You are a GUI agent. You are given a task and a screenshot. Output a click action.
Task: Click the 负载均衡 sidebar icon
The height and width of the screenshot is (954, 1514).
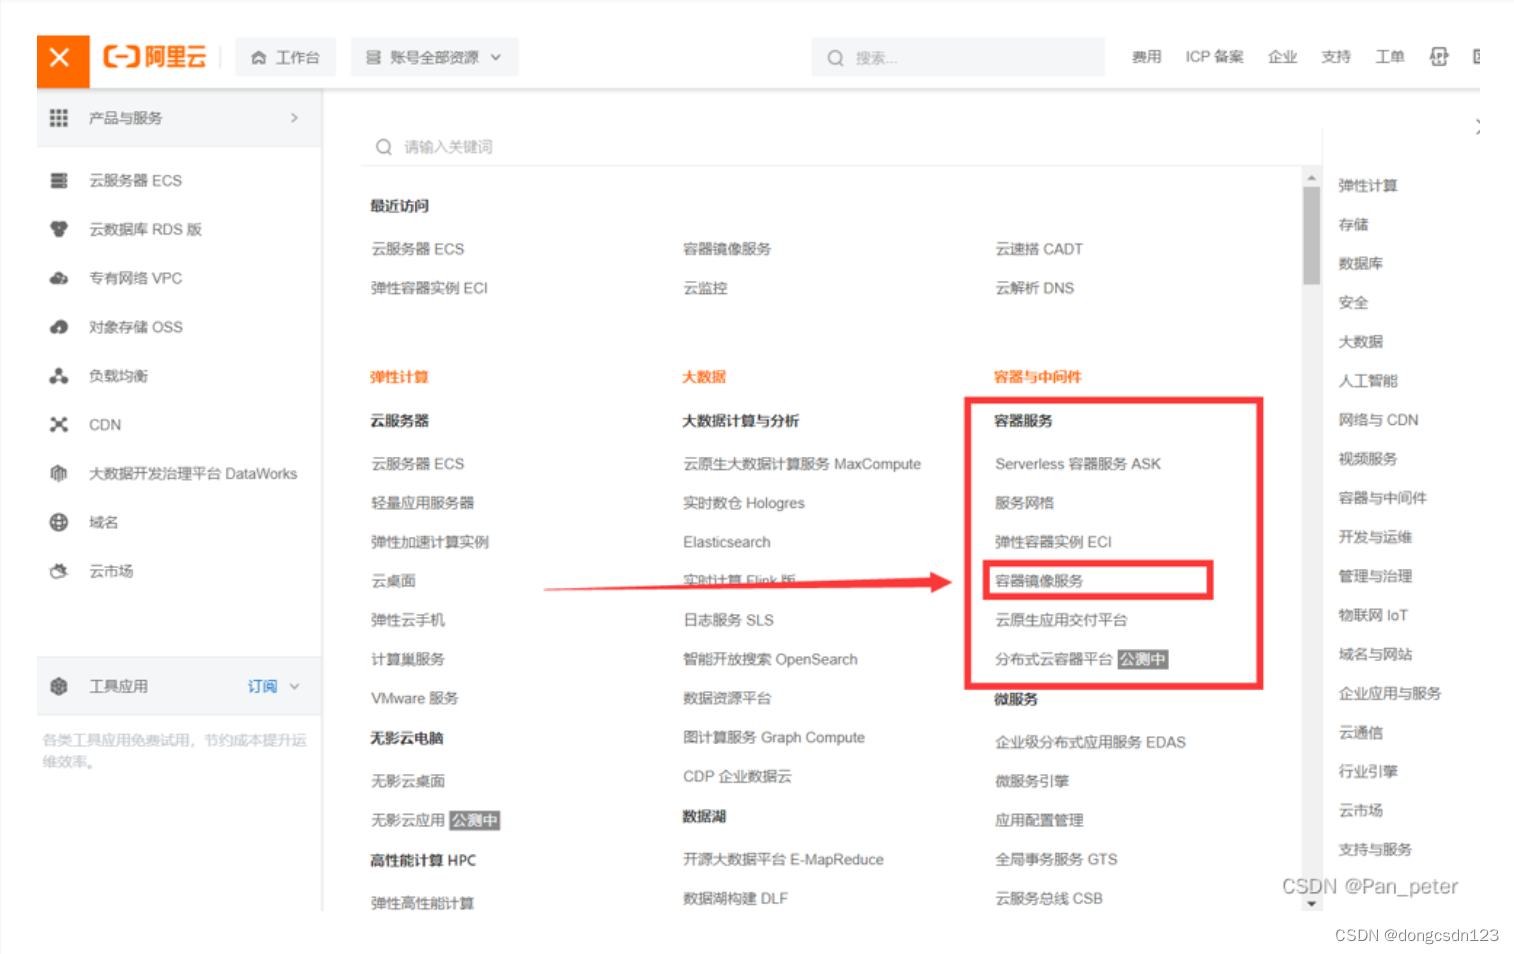[x=59, y=376]
